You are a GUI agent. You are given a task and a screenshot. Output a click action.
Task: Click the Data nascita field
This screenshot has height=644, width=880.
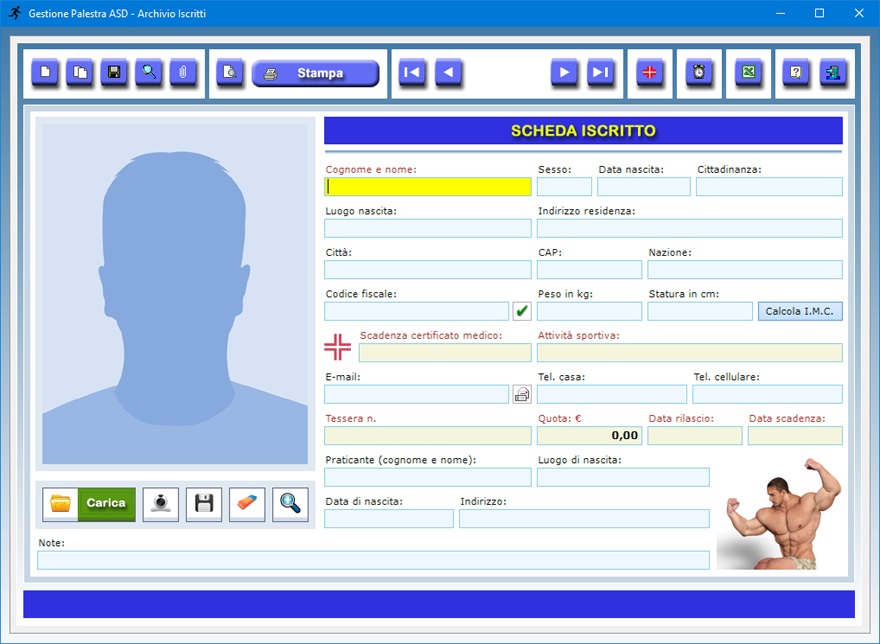tap(644, 186)
